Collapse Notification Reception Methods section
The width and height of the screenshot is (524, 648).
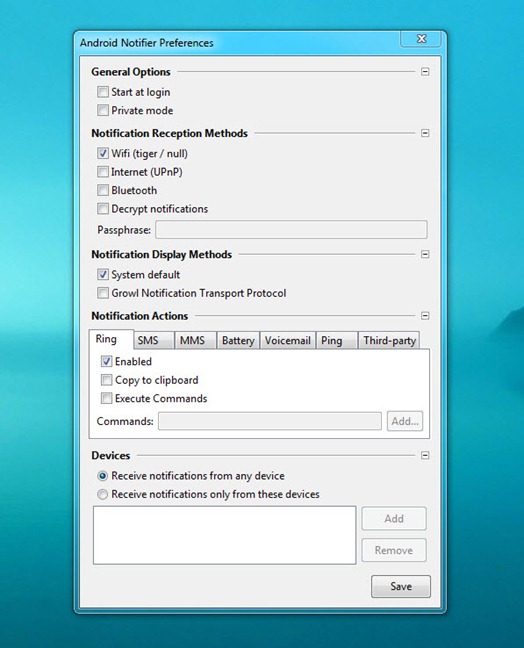tap(425, 133)
